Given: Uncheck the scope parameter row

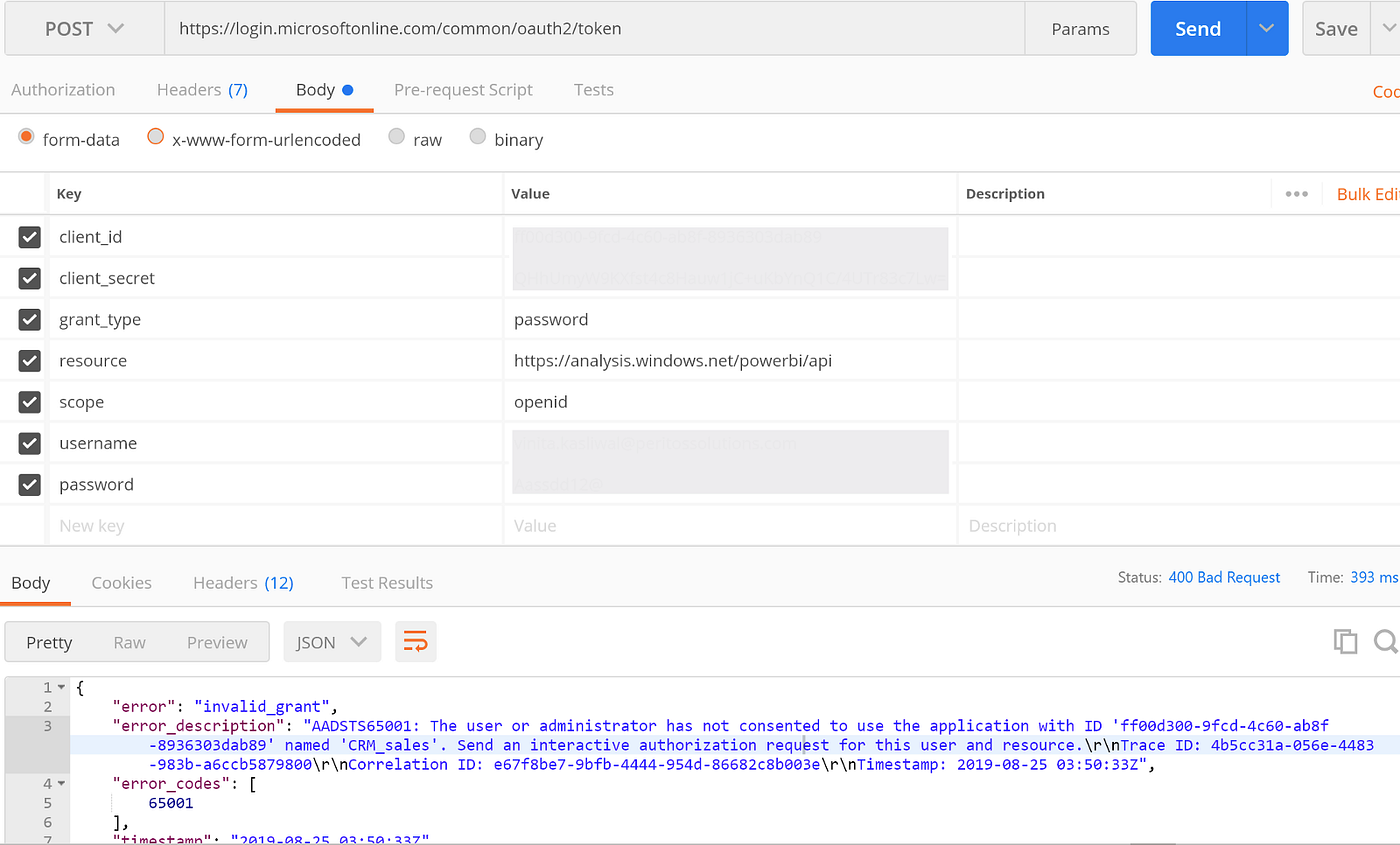Looking at the screenshot, I should click(x=29, y=402).
